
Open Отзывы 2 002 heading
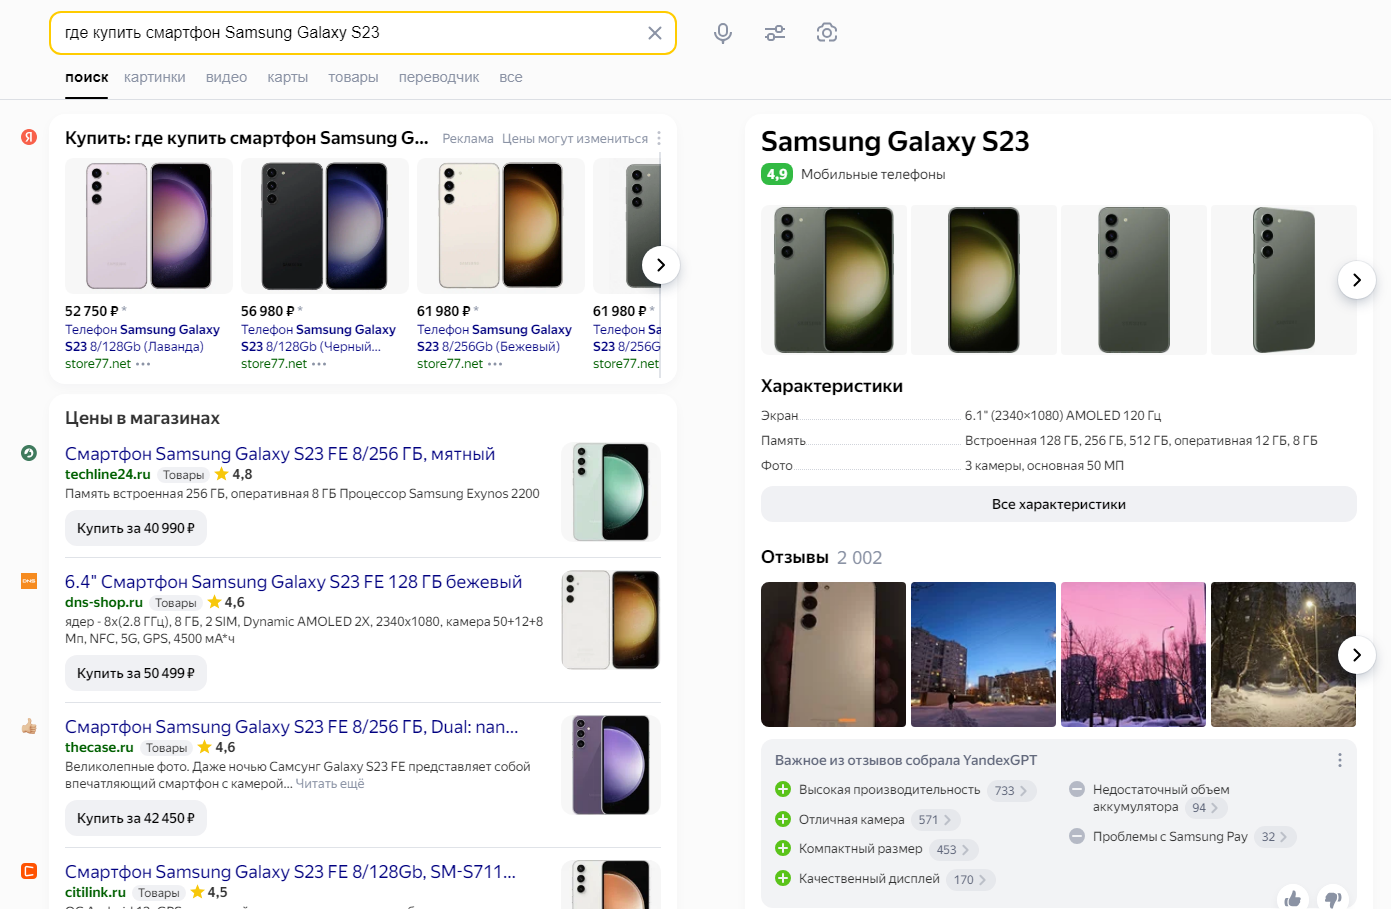click(x=821, y=557)
